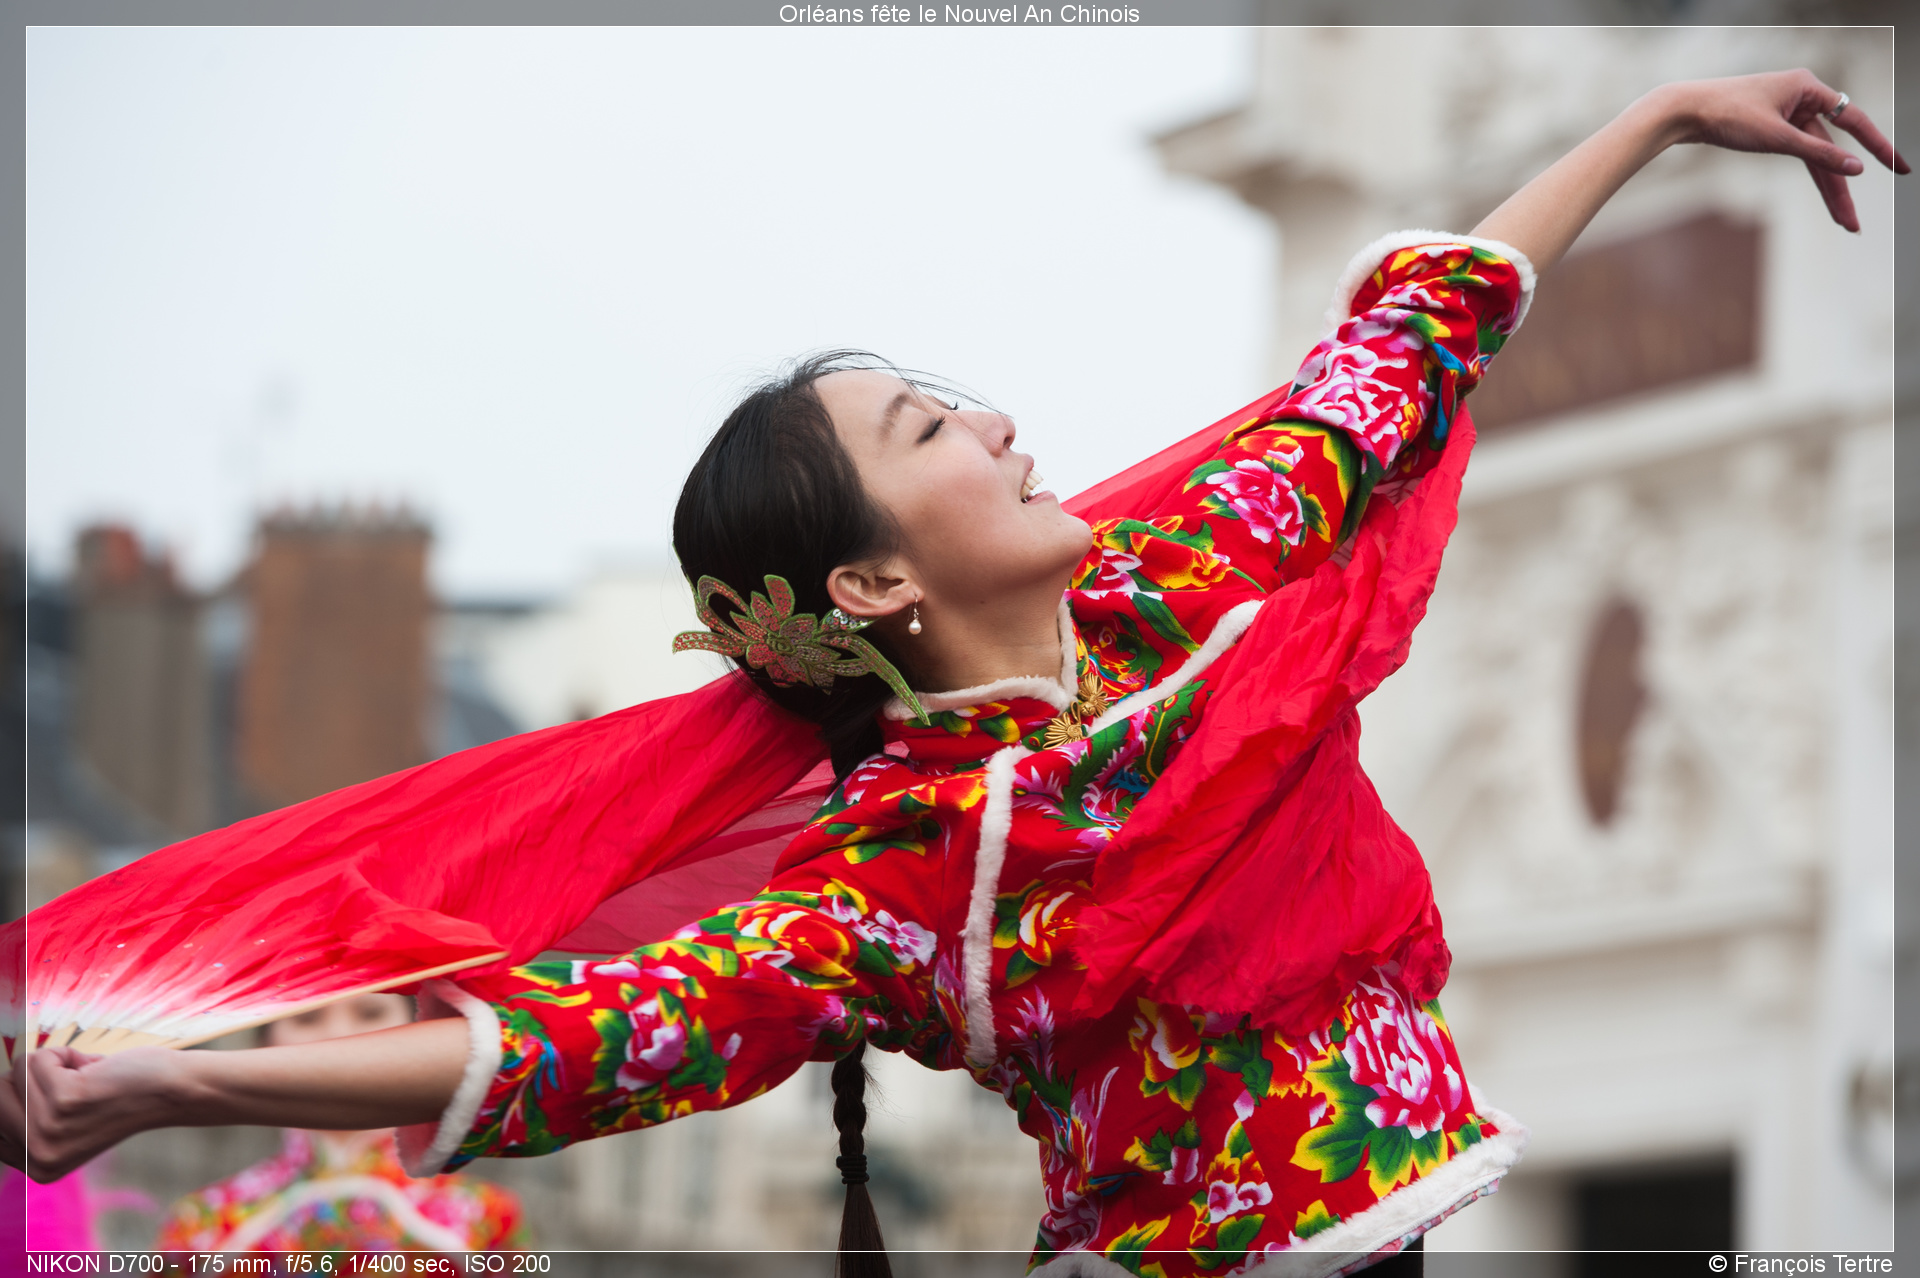Click the dancer photo

(x=960, y=639)
